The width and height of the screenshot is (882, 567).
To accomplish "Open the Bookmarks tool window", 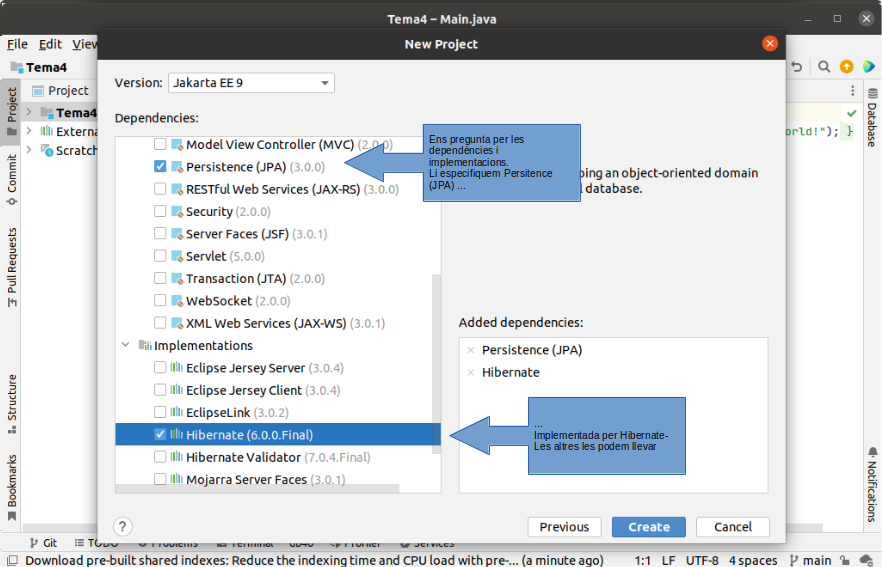I will pos(11,487).
